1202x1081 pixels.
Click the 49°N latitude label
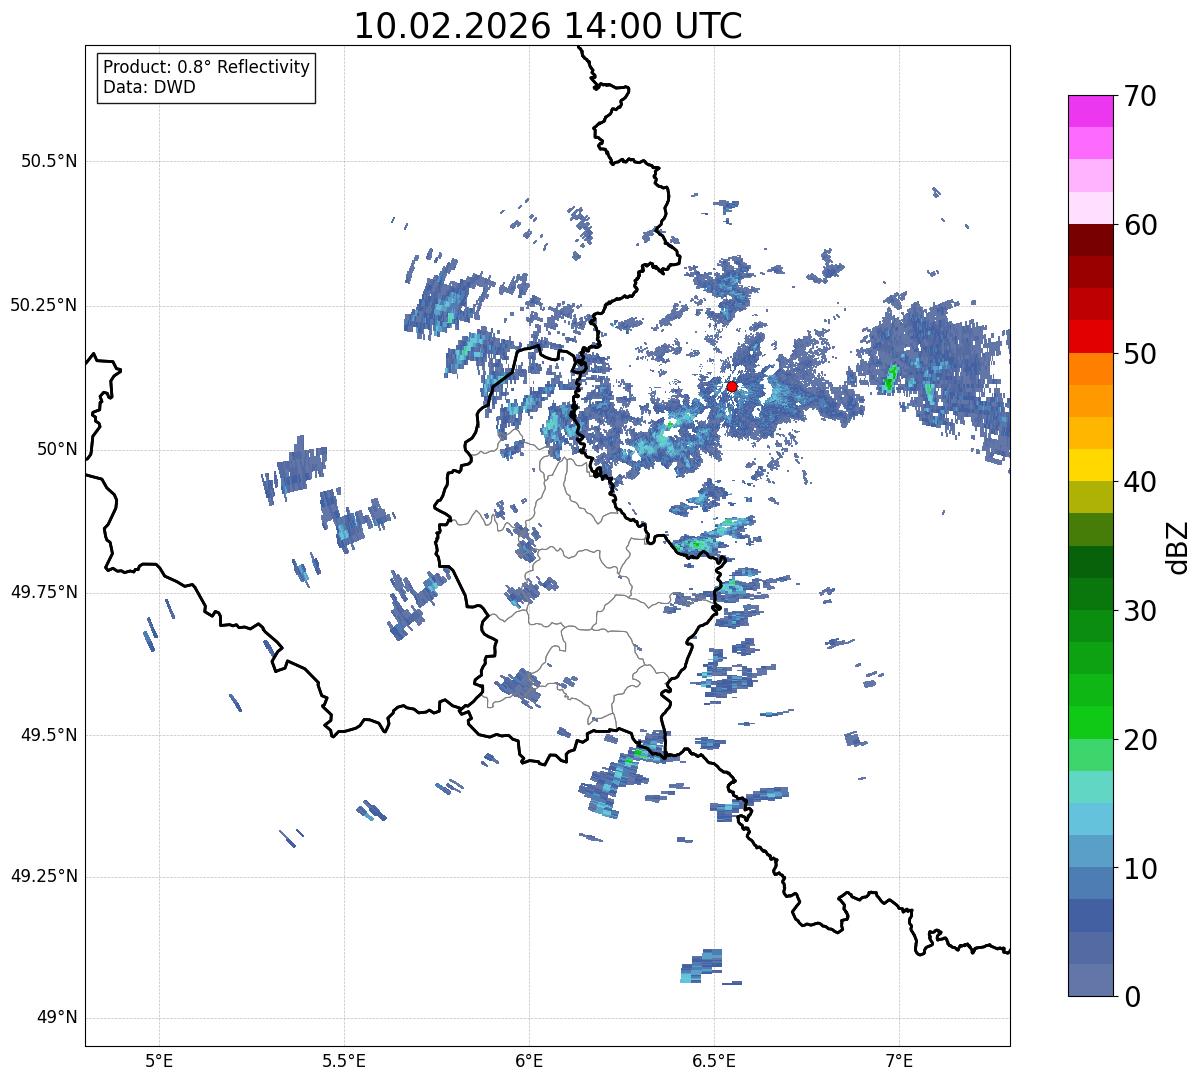coord(57,1018)
